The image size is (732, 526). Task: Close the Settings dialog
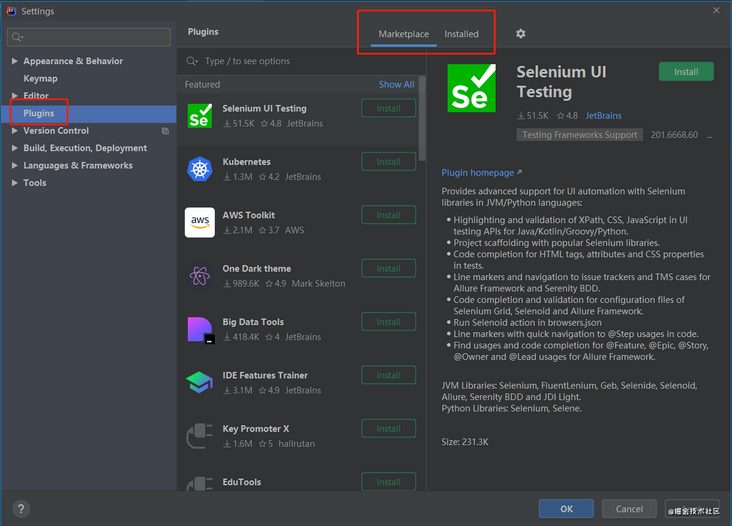coord(716,10)
